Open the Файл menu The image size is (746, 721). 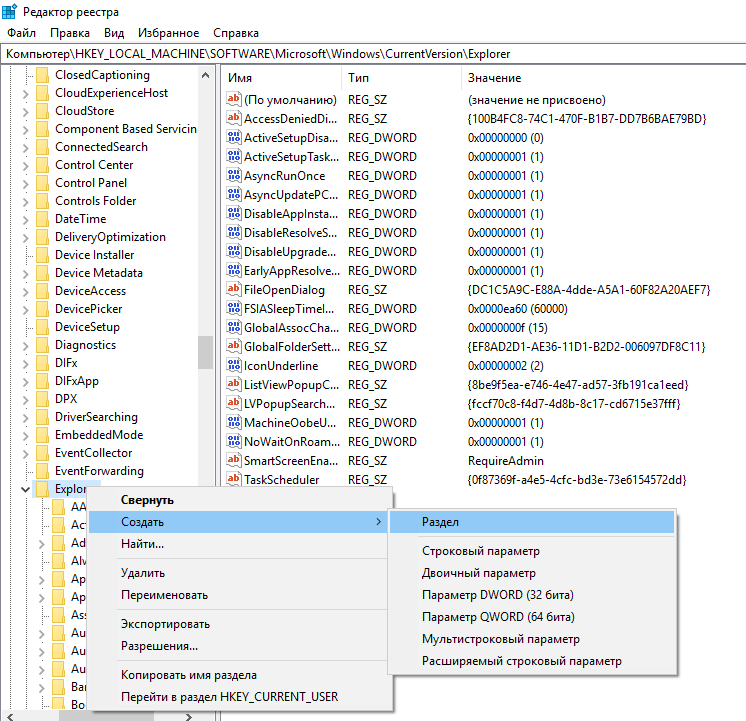click(x=21, y=33)
